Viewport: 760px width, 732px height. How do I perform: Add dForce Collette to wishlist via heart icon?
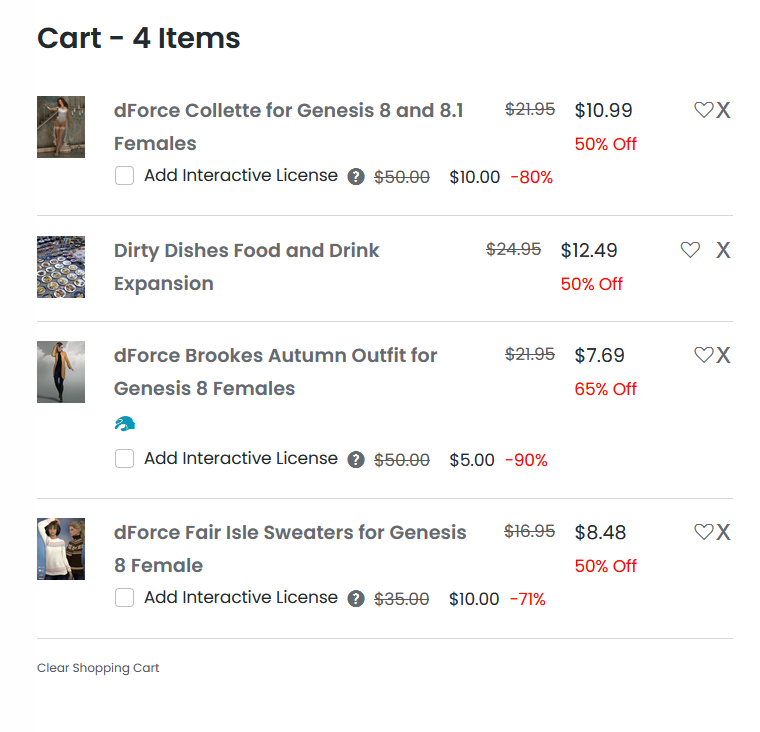[703, 110]
